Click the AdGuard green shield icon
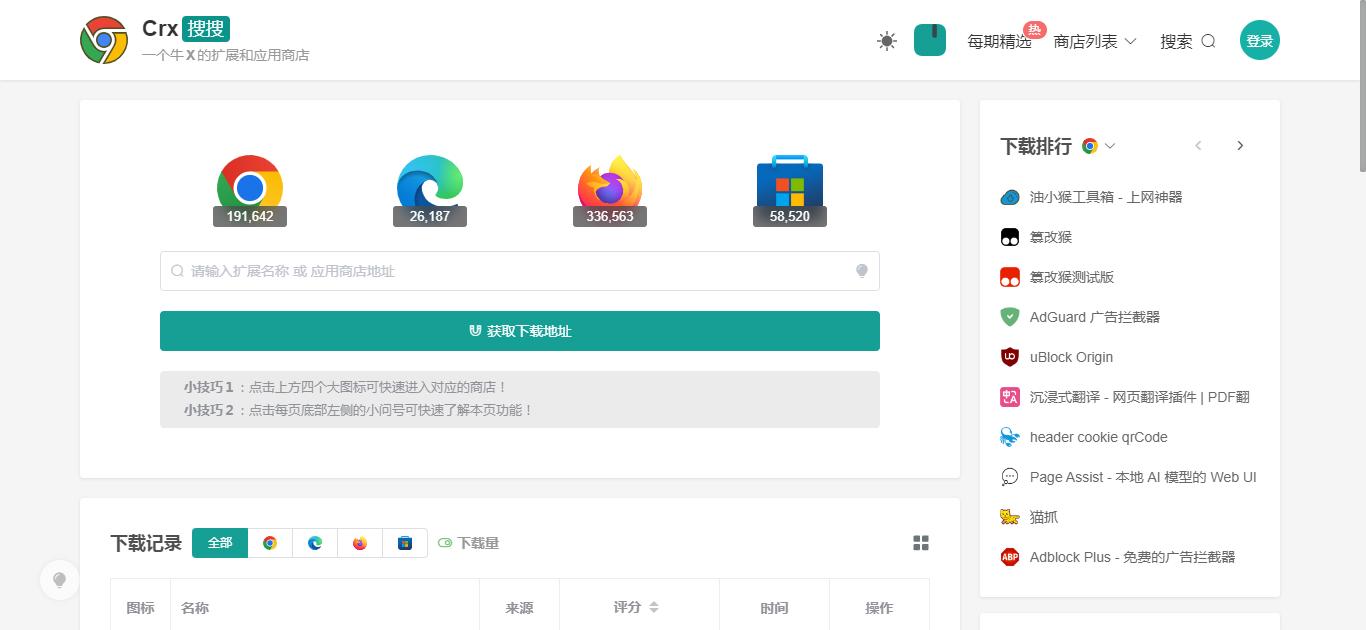Image resolution: width=1366 pixels, height=630 pixels. pos(1010,317)
